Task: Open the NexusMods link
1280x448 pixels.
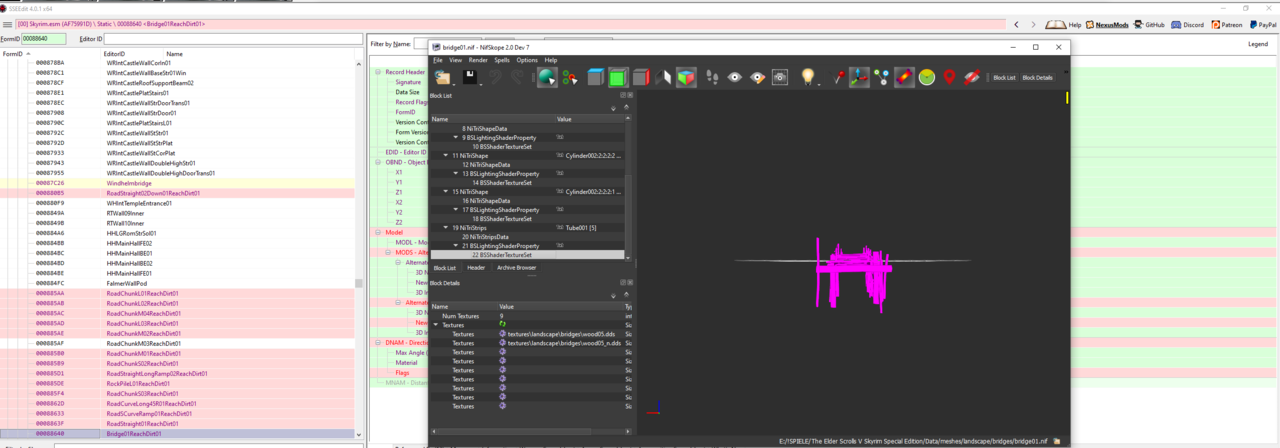Action: [x=1113, y=24]
